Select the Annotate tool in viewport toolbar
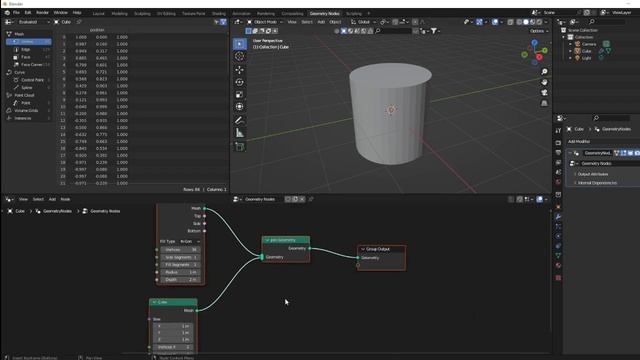640x360 pixels. click(x=240, y=120)
